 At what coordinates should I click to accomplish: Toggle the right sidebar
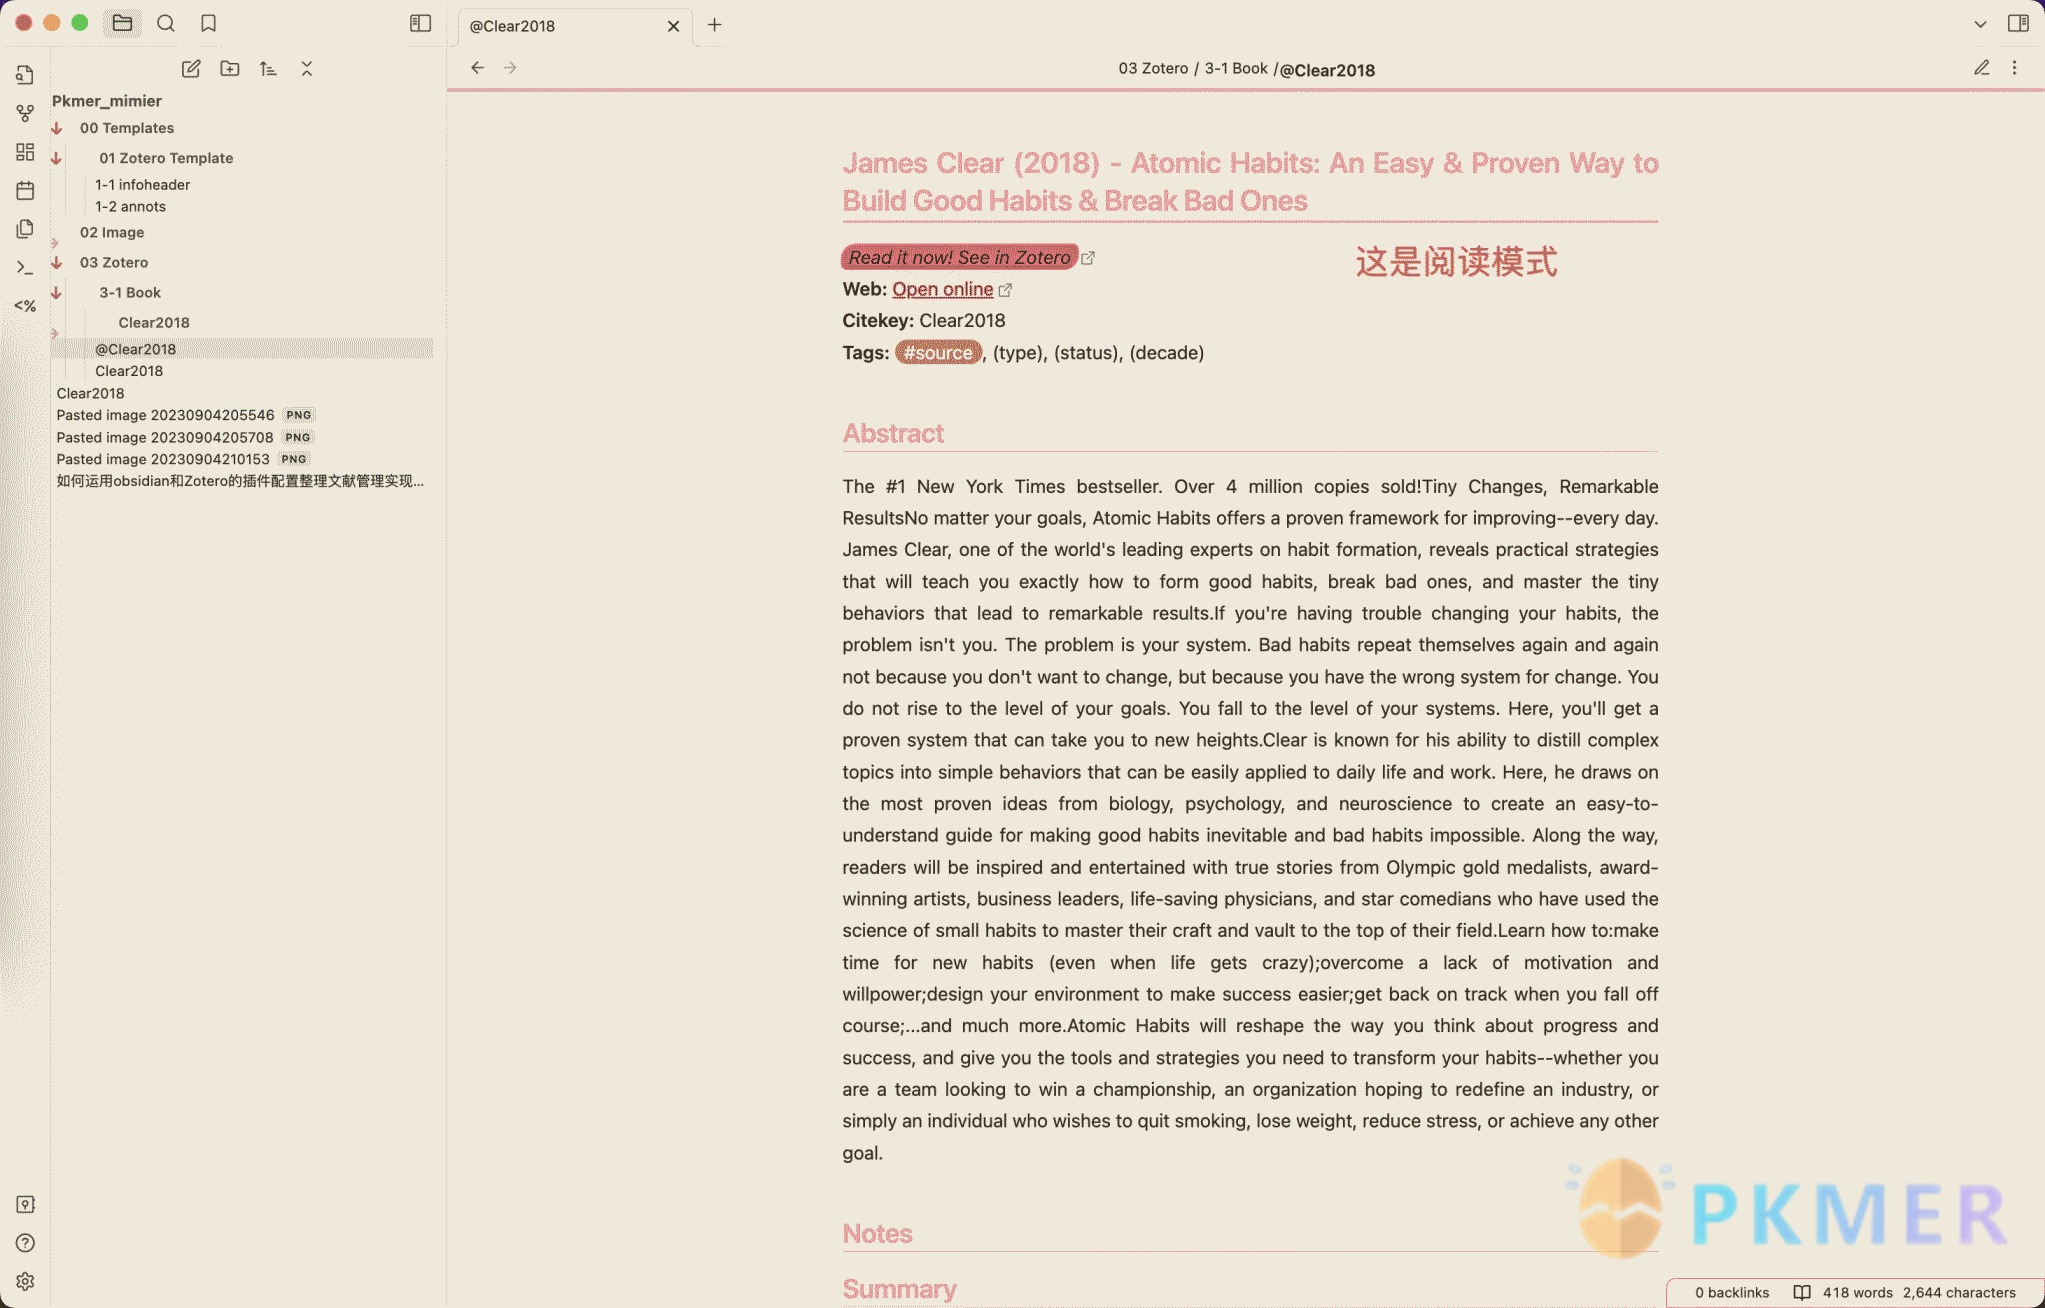click(2018, 23)
